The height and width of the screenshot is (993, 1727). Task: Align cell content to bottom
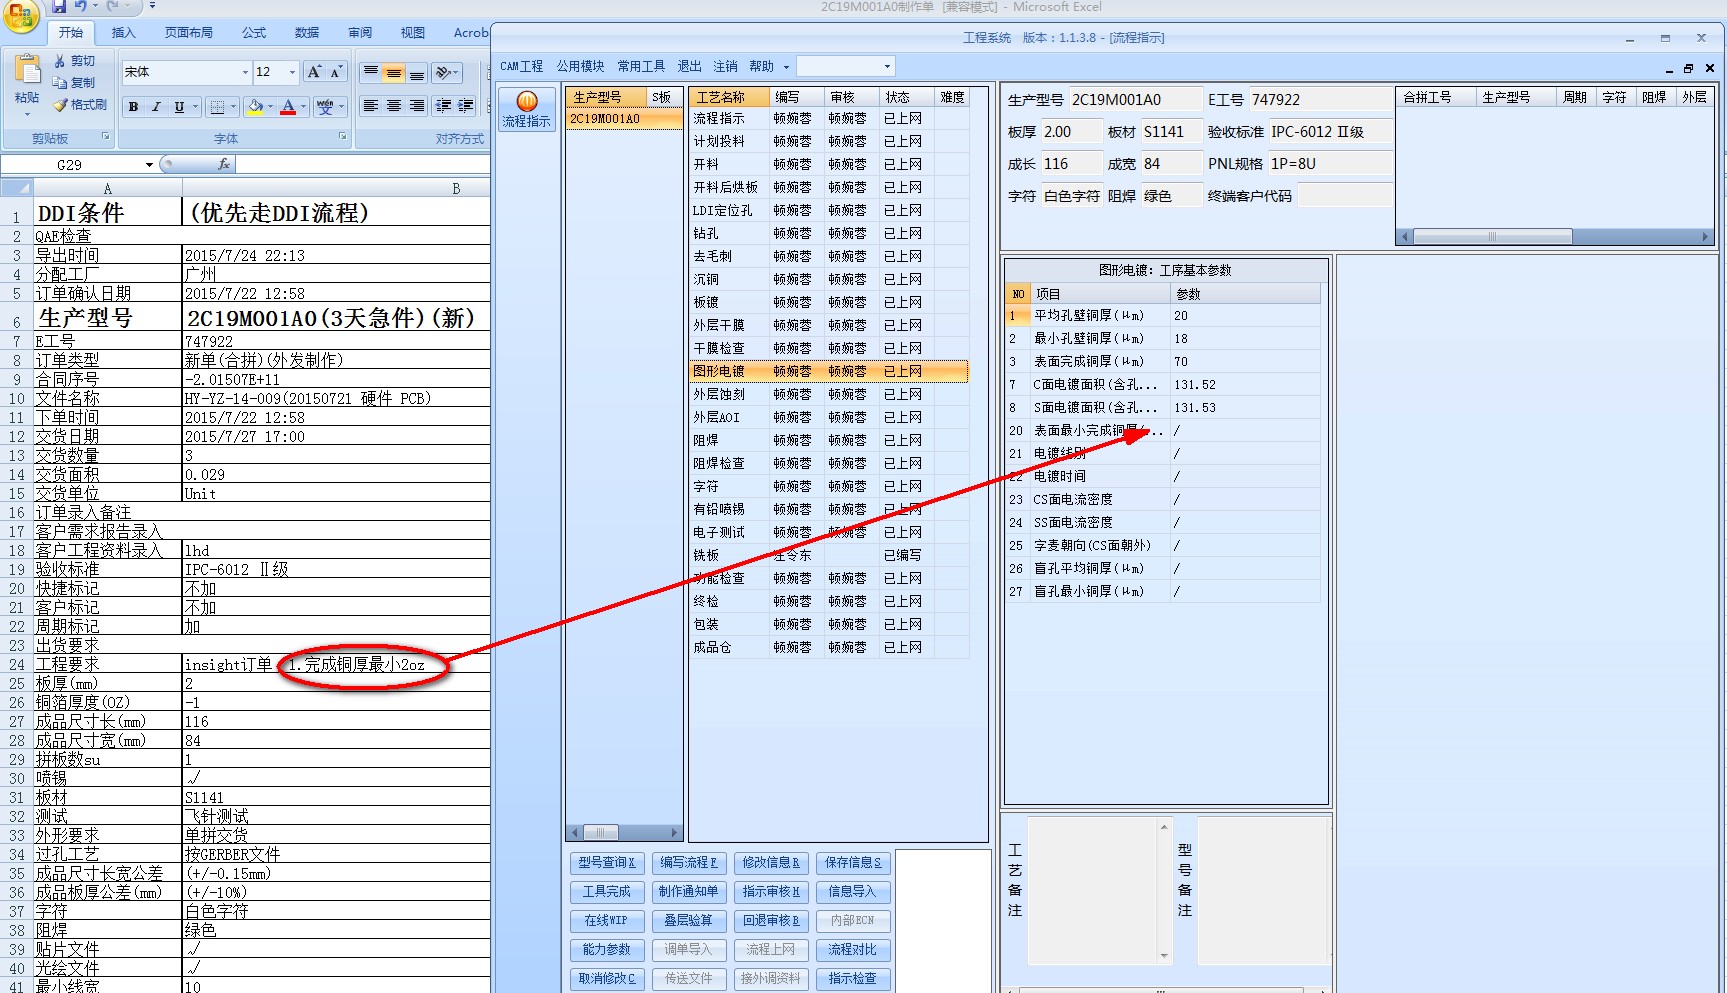click(417, 72)
